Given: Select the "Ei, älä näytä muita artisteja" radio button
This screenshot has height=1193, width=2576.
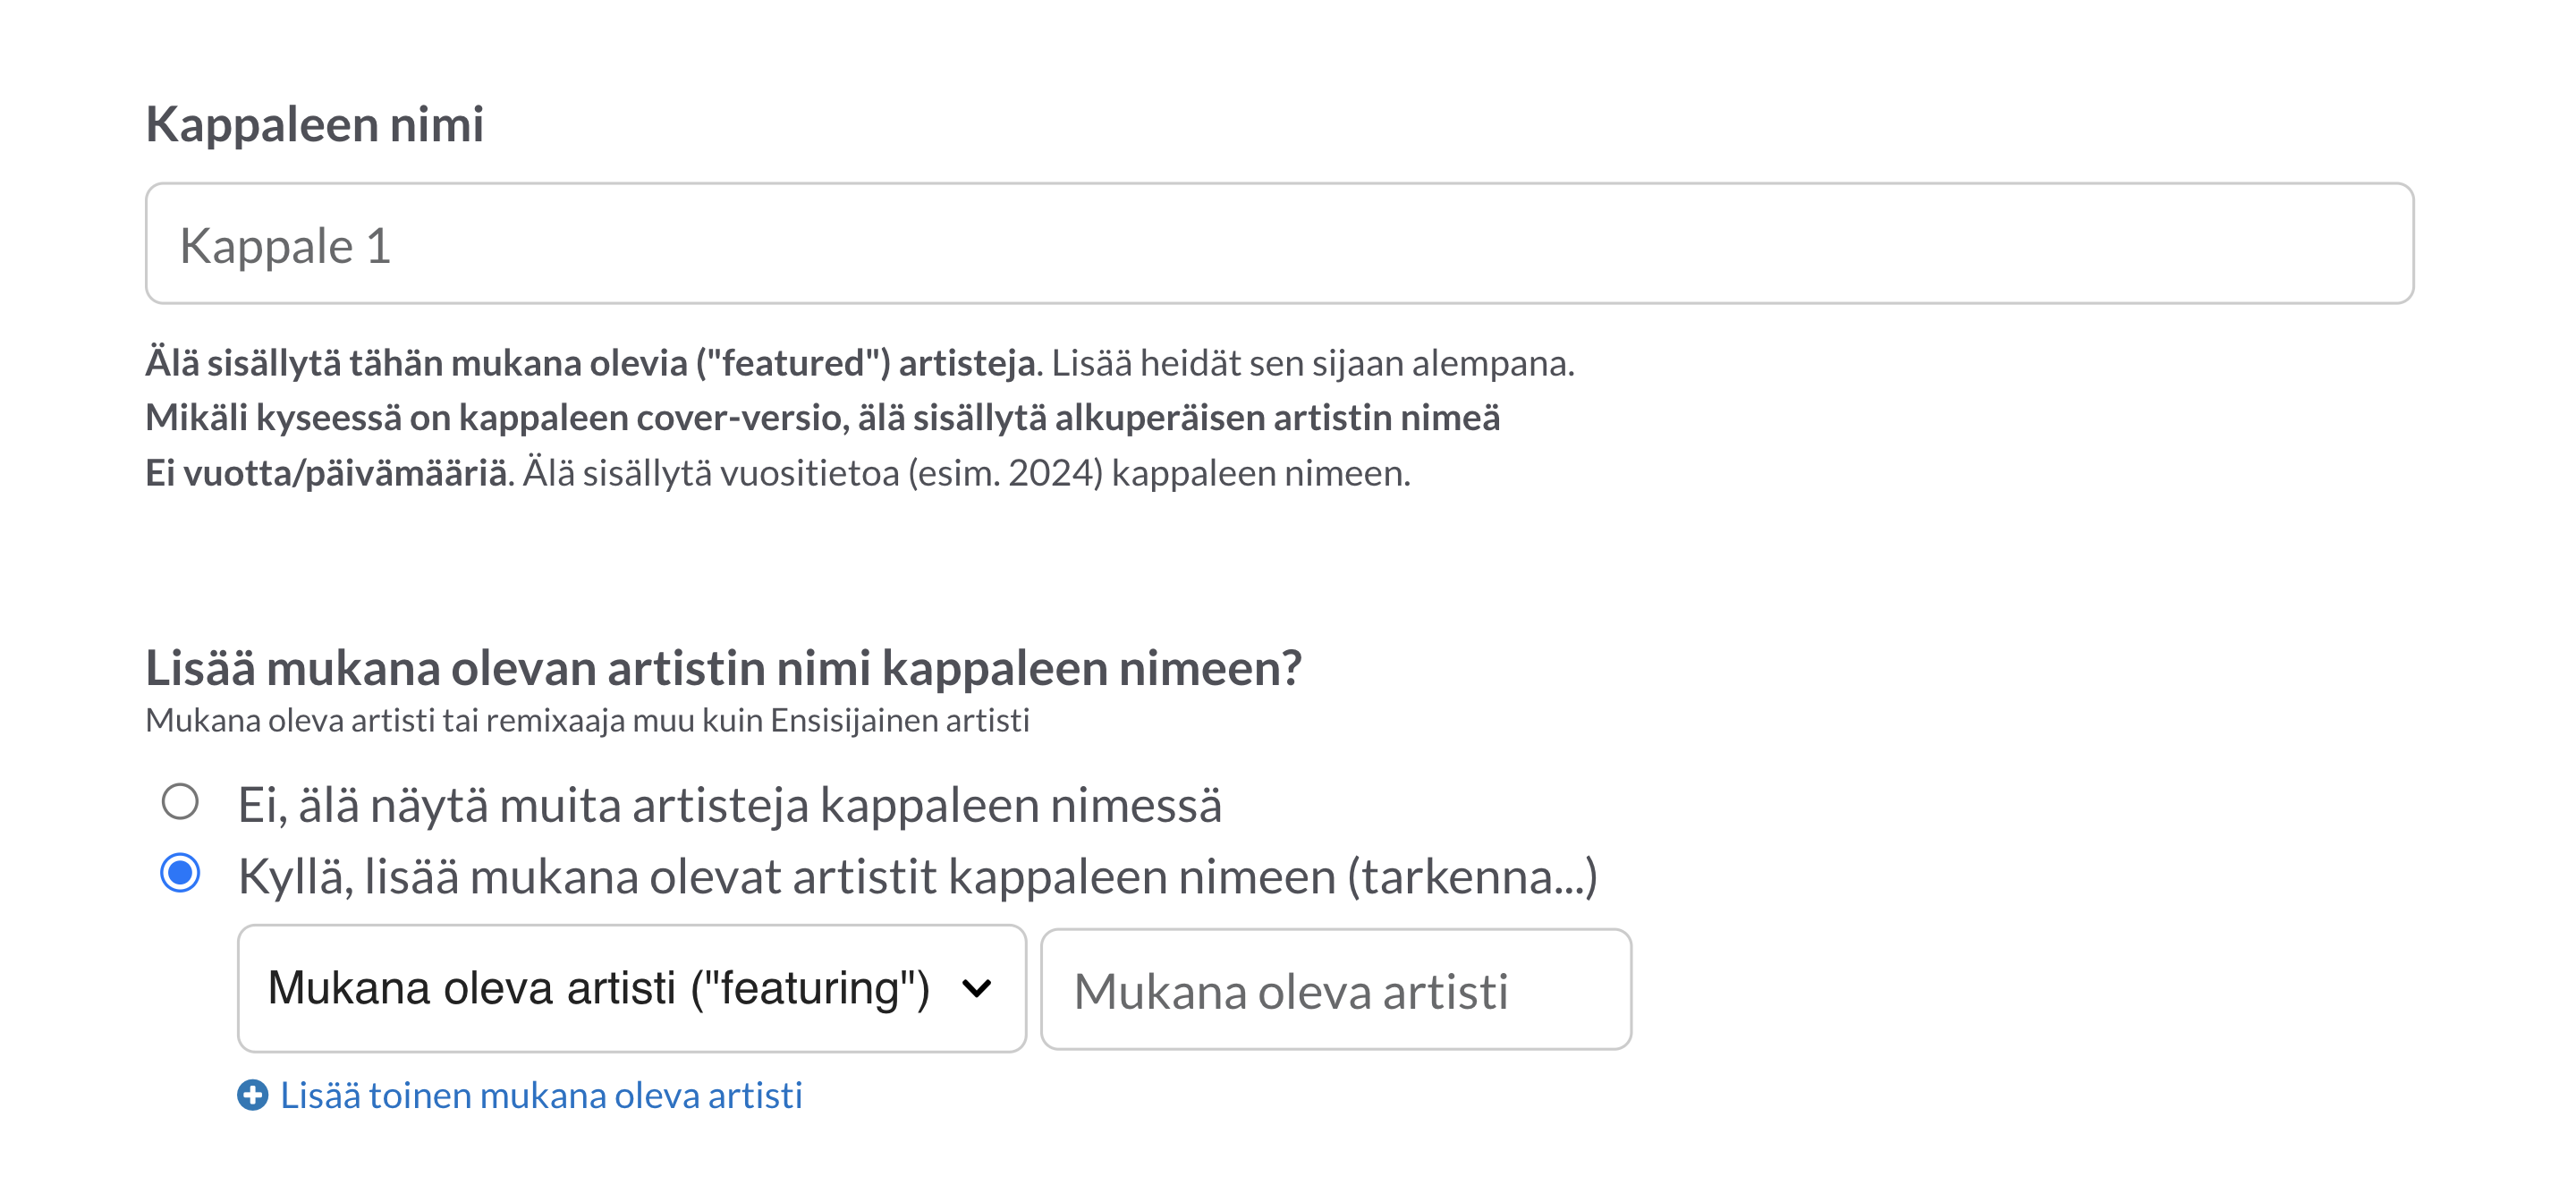Looking at the screenshot, I should click(180, 802).
